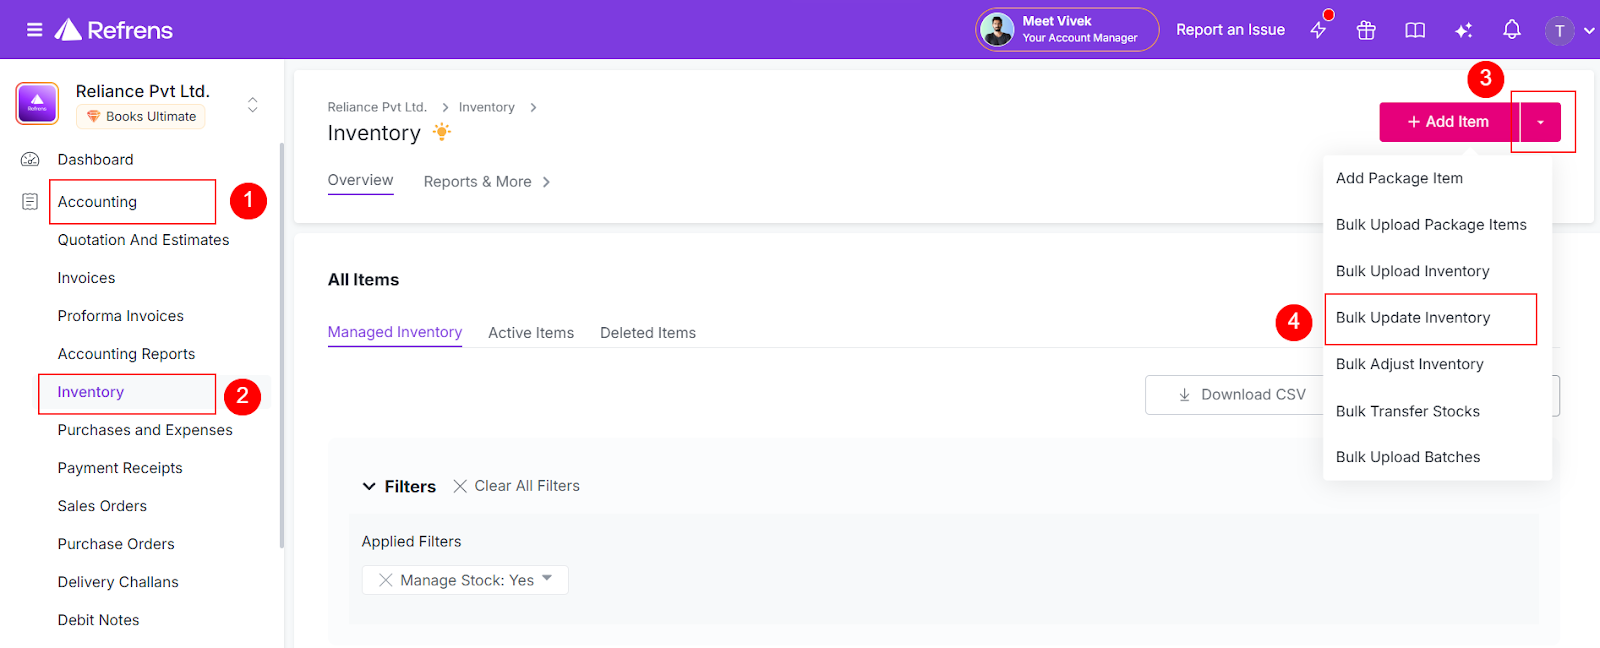This screenshot has width=1600, height=648.
Task: Open Sales Orders
Action: (102, 506)
